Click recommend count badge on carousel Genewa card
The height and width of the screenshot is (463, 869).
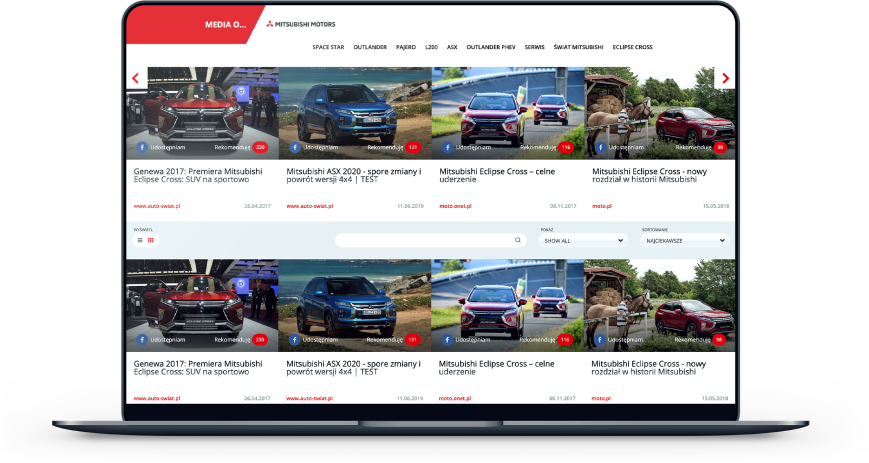click(x=260, y=147)
